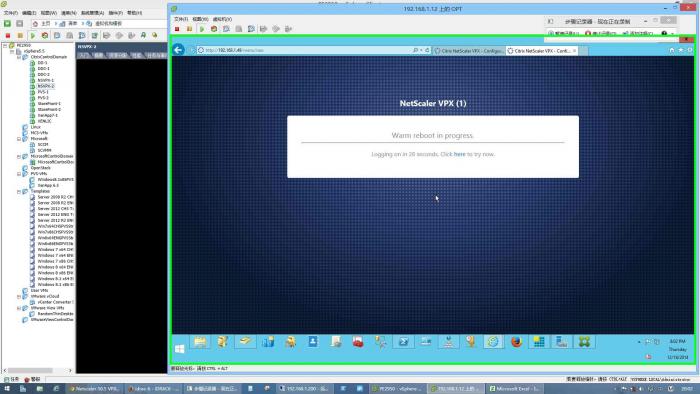
Task: Click home icon in vSphere navigation bar
Action: (x=35, y=23)
